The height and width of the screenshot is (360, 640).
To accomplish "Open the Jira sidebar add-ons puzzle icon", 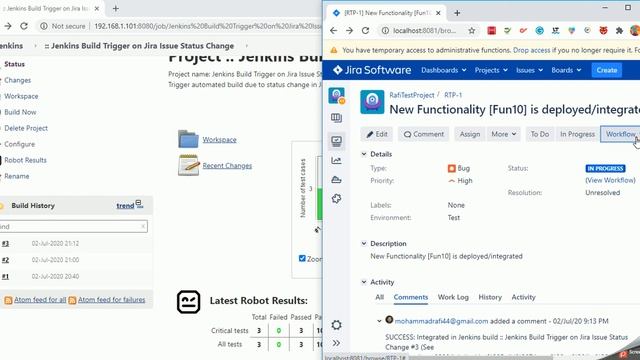I will [336, 199].
